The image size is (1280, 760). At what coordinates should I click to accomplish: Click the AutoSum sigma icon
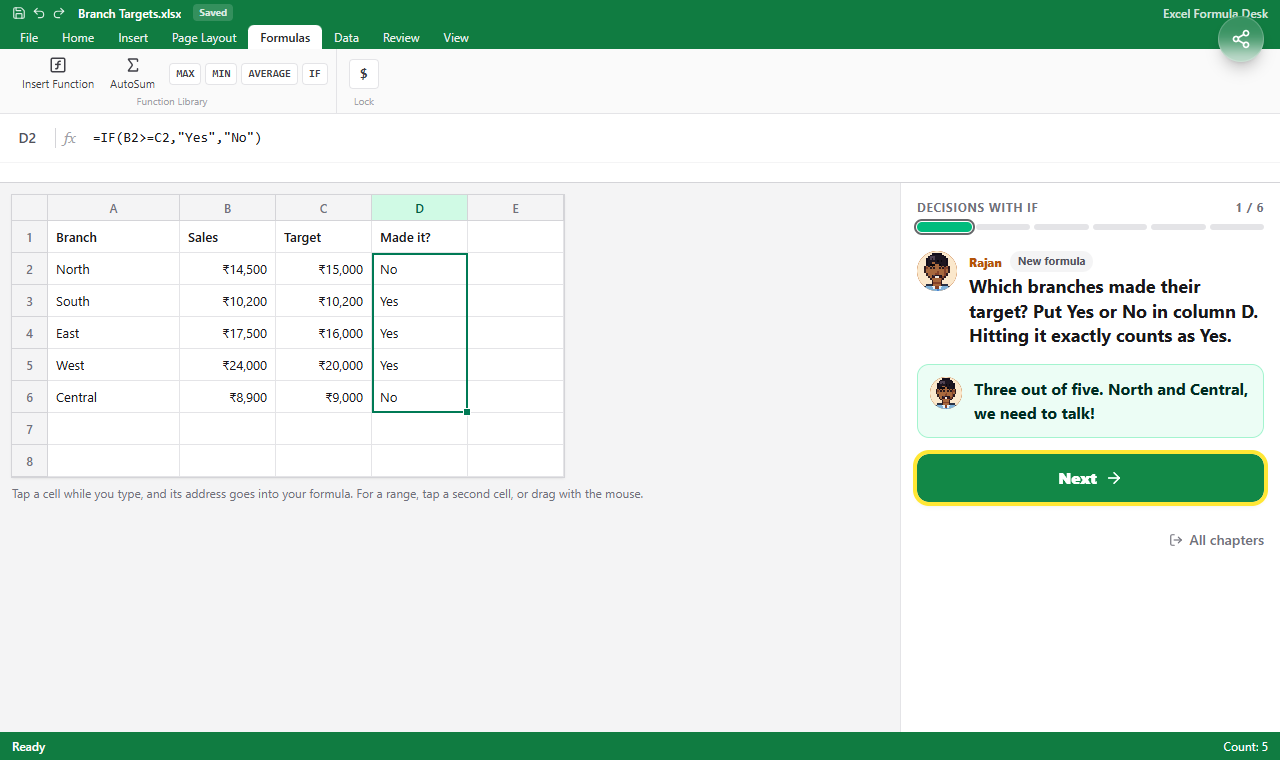[x=132, y=65]
